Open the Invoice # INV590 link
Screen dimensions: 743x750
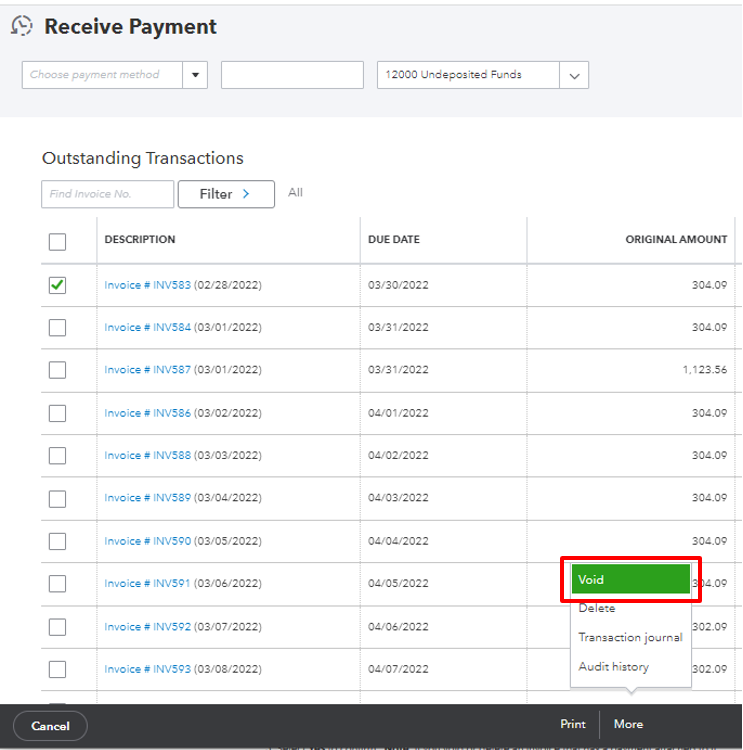(147, 541)
